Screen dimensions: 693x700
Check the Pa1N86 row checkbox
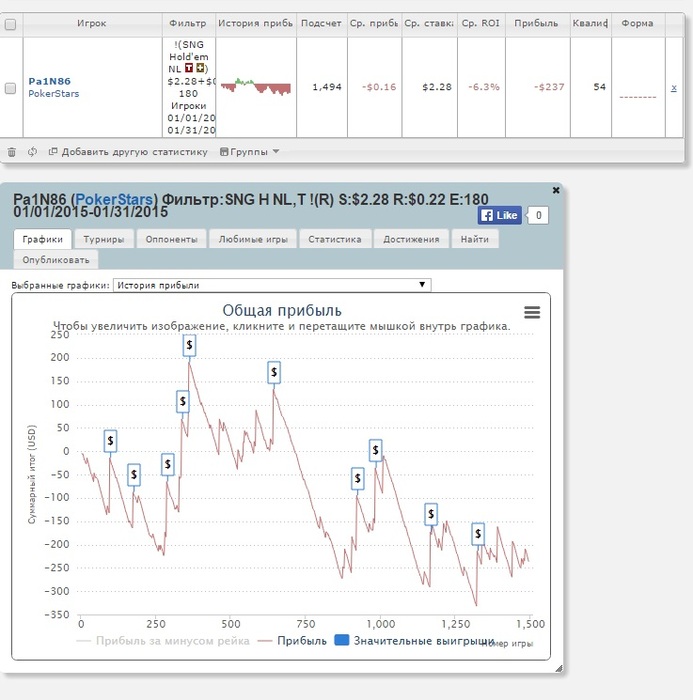pos(10,88)
